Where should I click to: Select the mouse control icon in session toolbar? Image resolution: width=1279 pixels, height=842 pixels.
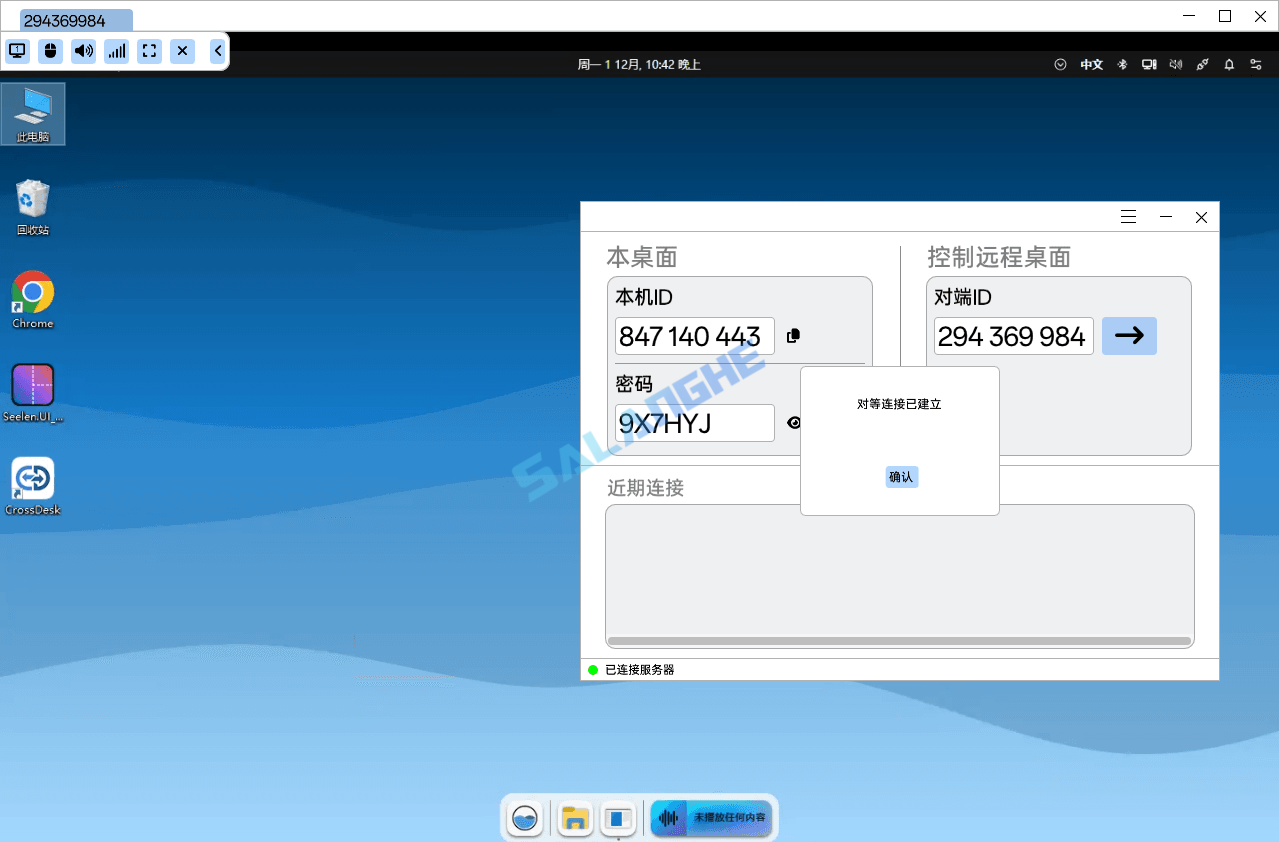pyautogui.click(x=50, y=50)
